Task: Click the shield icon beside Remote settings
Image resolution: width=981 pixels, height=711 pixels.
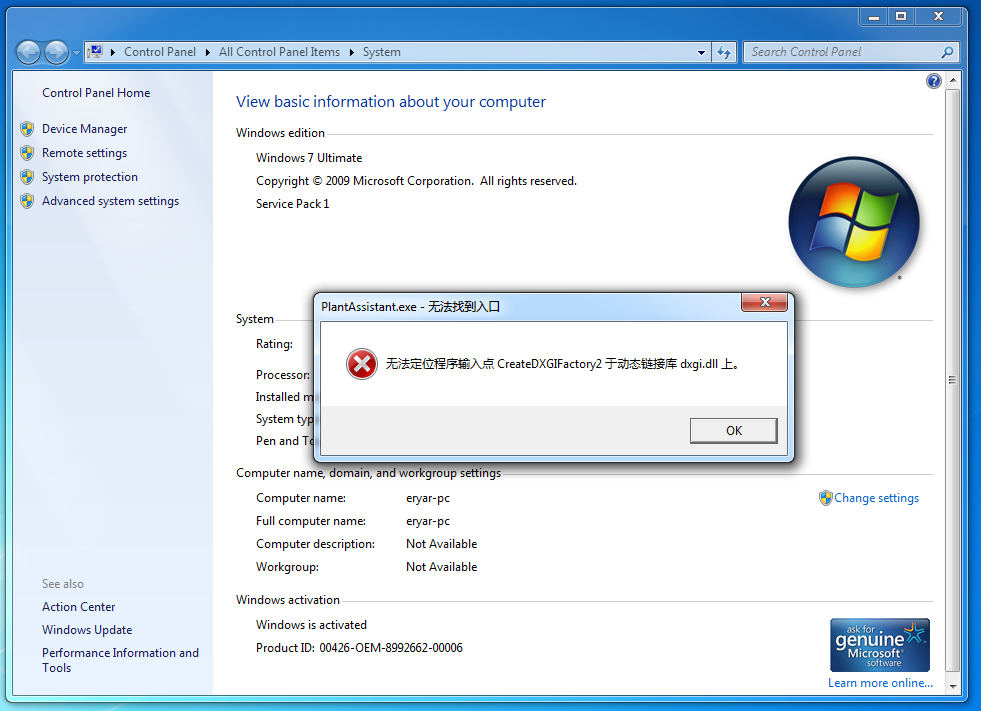Action: coord(27,152)
